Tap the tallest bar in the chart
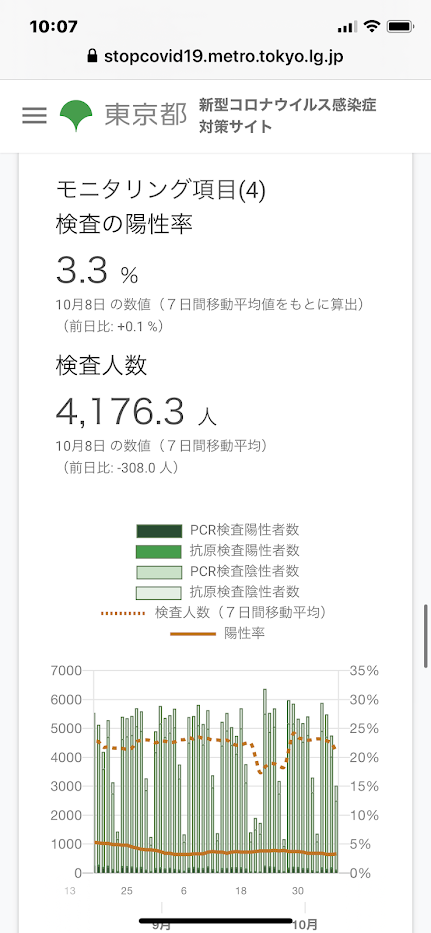Screen dimensions: 431x933 tap(265, 781)
